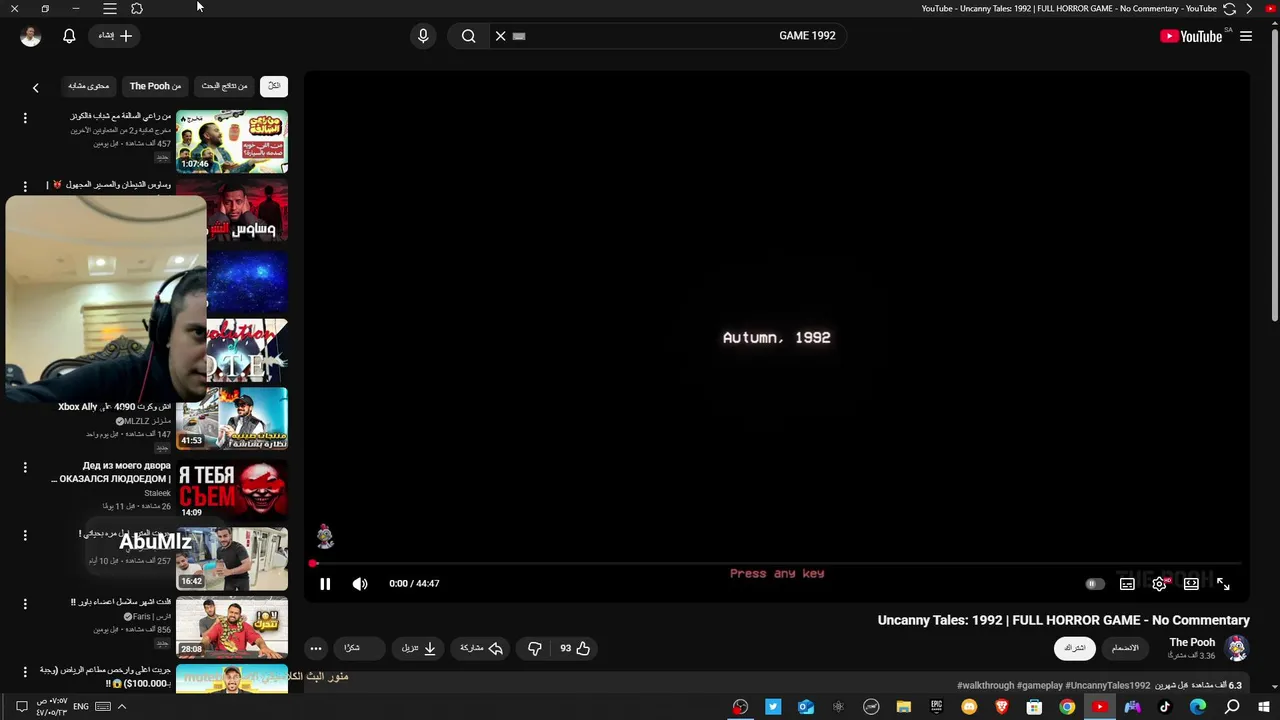
Task: Open options for the 16:42 video
Action: pyautogui.click(x=25, y=536)
